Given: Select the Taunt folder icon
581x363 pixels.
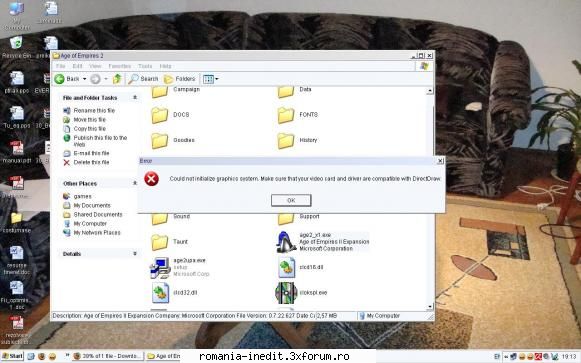Looking at the screenshot, I should pyautogui.click(x=160, y=242).
